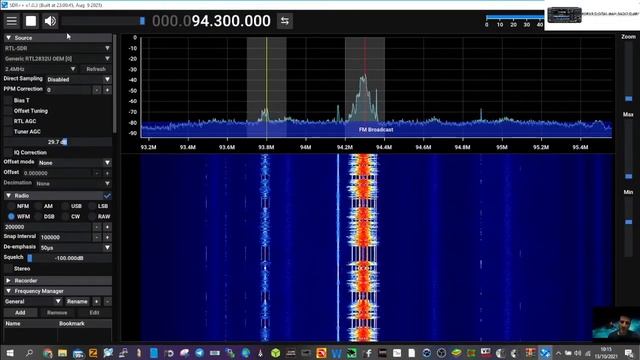Decrease Snap Interval with minus button
This screenshot has height=360, width=640.
[x=97, y=237]
